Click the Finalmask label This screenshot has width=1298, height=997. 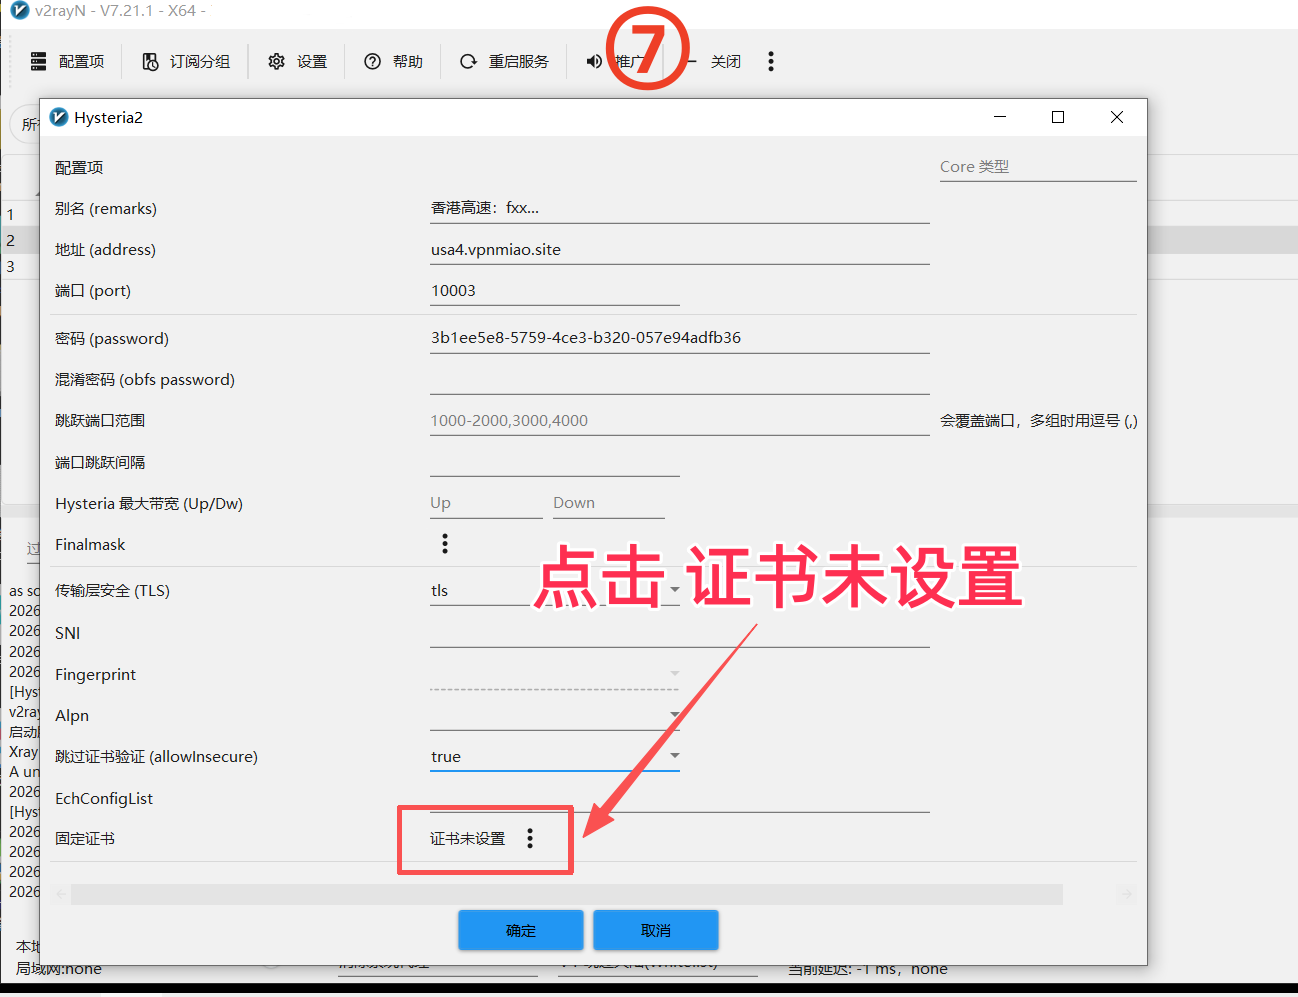(90, 545)
